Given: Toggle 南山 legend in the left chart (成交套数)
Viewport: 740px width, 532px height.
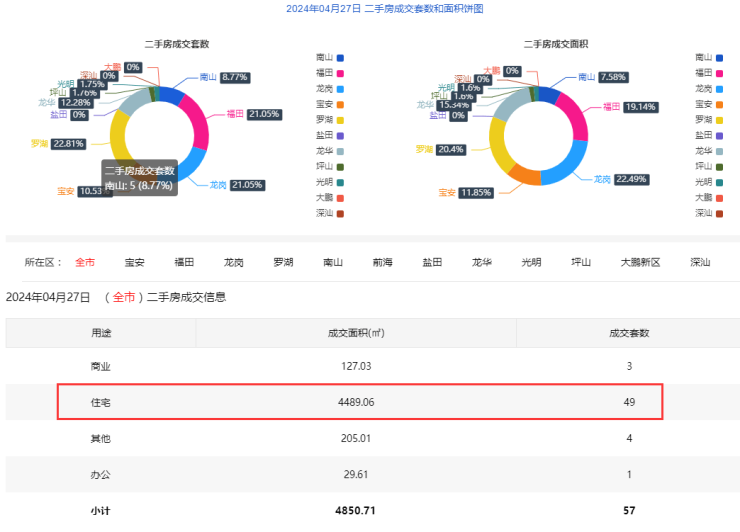Looking at the screenshot, I should (x=330, y=58).
